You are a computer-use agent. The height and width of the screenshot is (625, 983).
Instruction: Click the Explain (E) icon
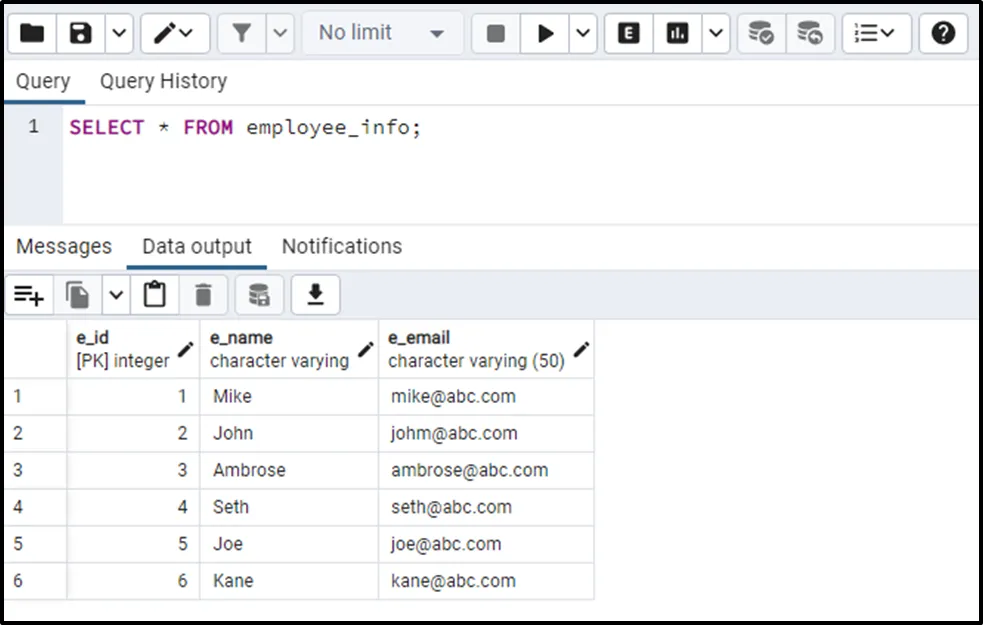(x=629, y=33)
